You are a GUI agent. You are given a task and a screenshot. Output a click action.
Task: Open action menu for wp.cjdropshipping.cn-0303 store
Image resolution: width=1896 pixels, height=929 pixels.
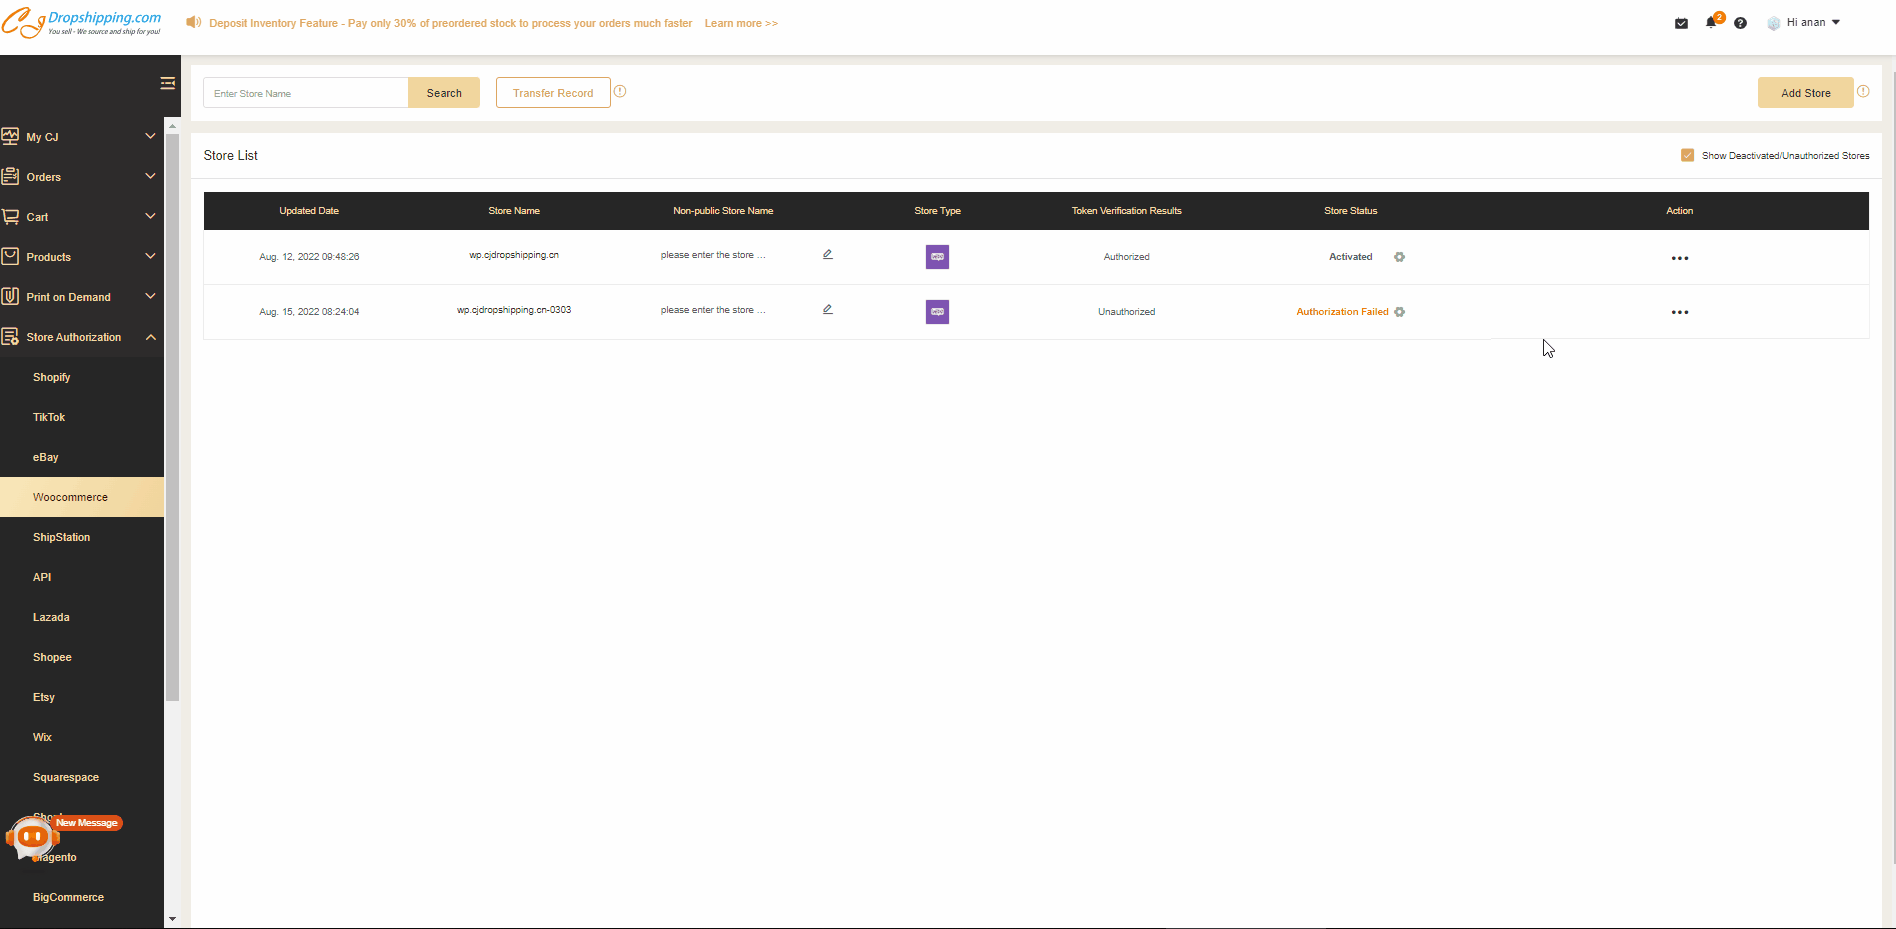(x=1679, y=312)
